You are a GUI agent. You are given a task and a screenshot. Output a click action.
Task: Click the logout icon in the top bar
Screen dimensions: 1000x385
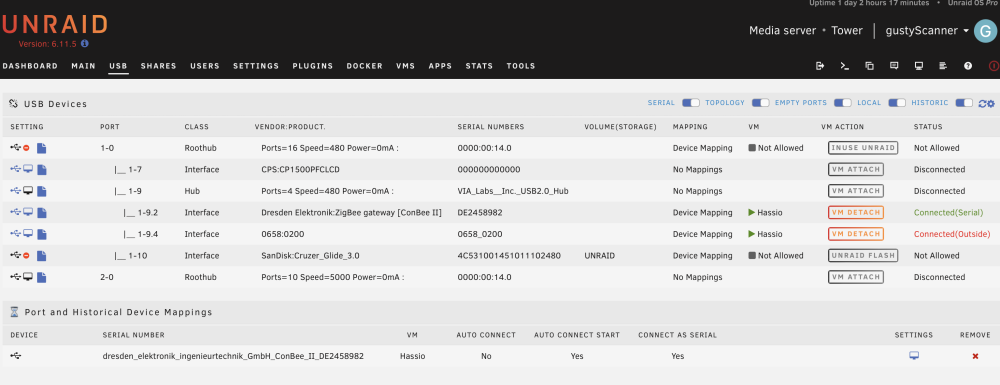(x=820, y=66)
